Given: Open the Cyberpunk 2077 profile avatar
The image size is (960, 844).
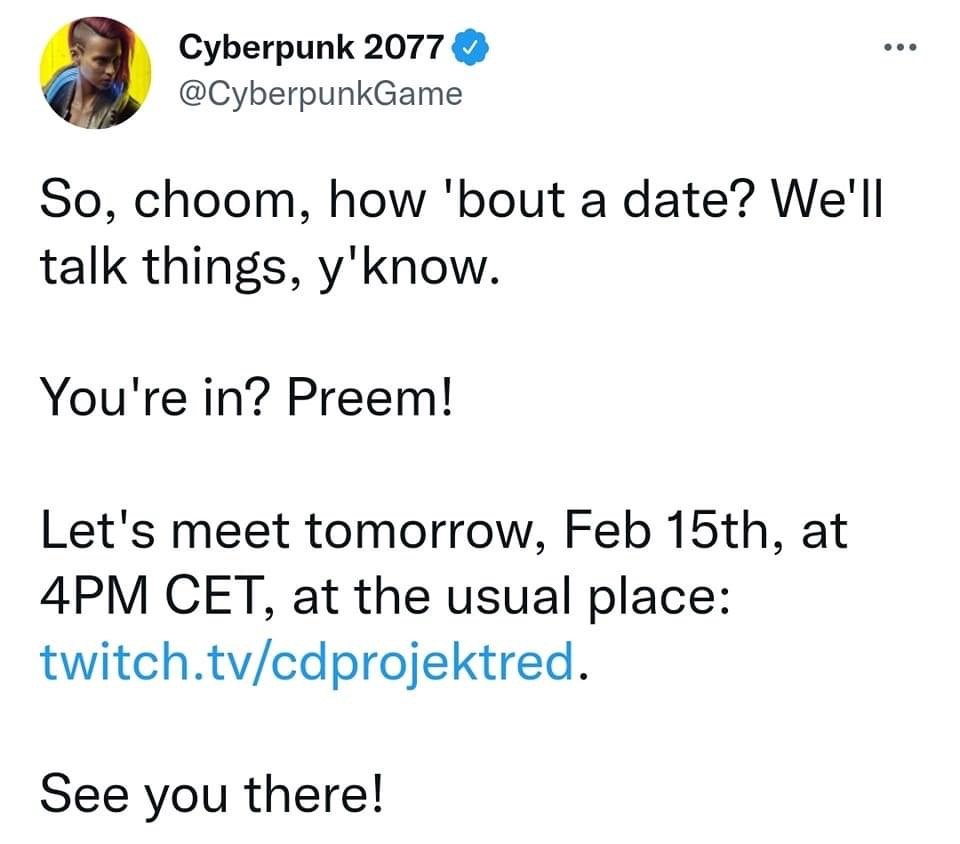Looking at the screenshot, I should pos(95,72).
